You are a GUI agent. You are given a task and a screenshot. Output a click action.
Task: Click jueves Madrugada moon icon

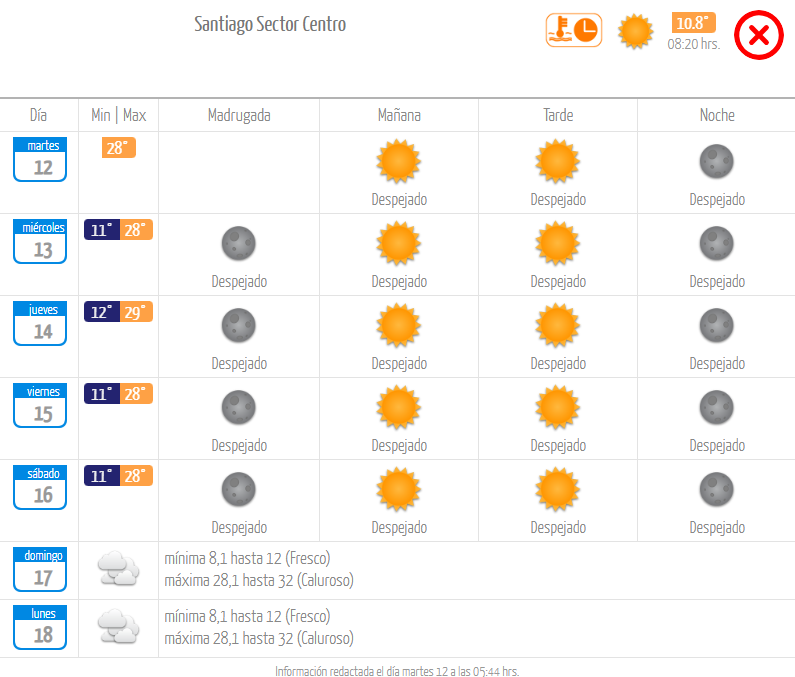pyautogui.click(x=239, y=326)
